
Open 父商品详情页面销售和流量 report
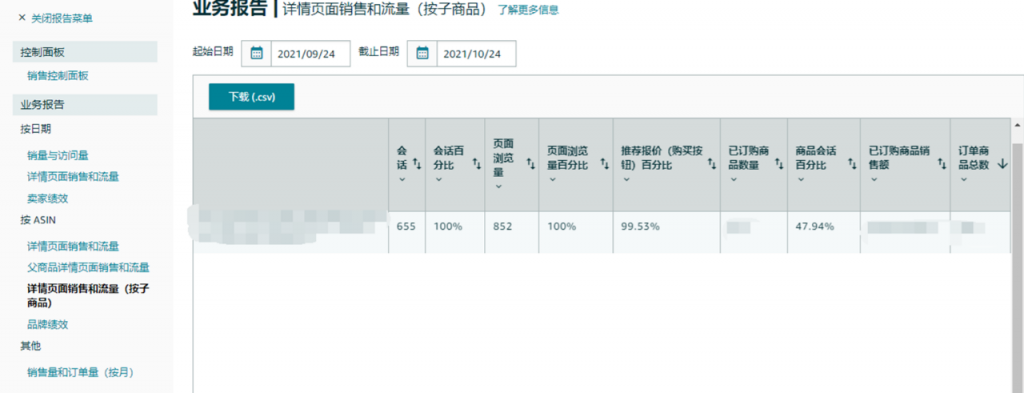pyautogui.click(x=88, y=268)
